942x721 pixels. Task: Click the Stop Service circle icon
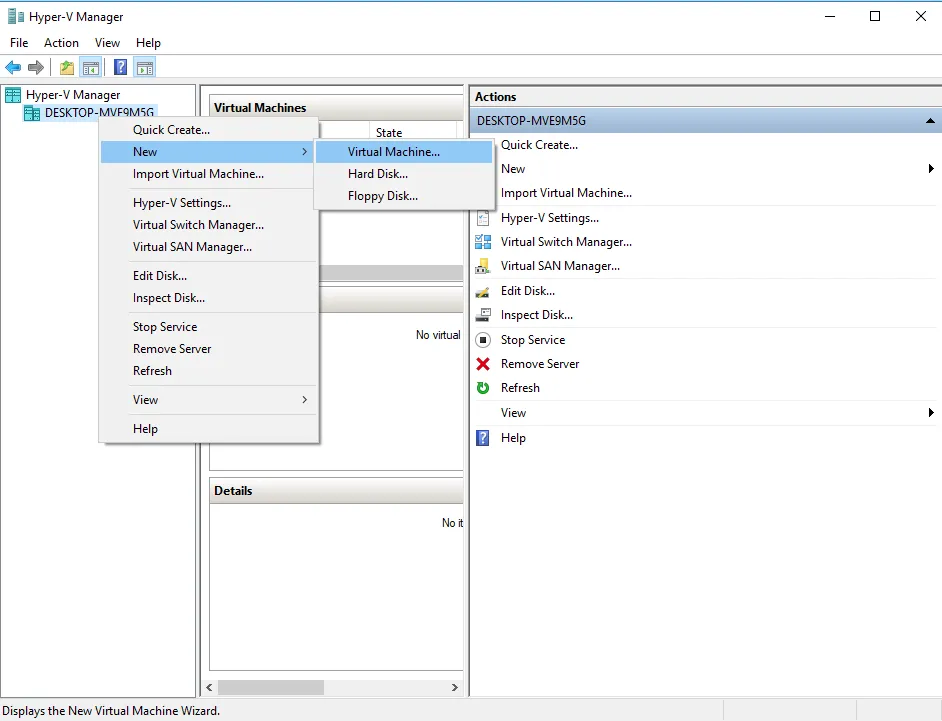(x=483, y=340)
